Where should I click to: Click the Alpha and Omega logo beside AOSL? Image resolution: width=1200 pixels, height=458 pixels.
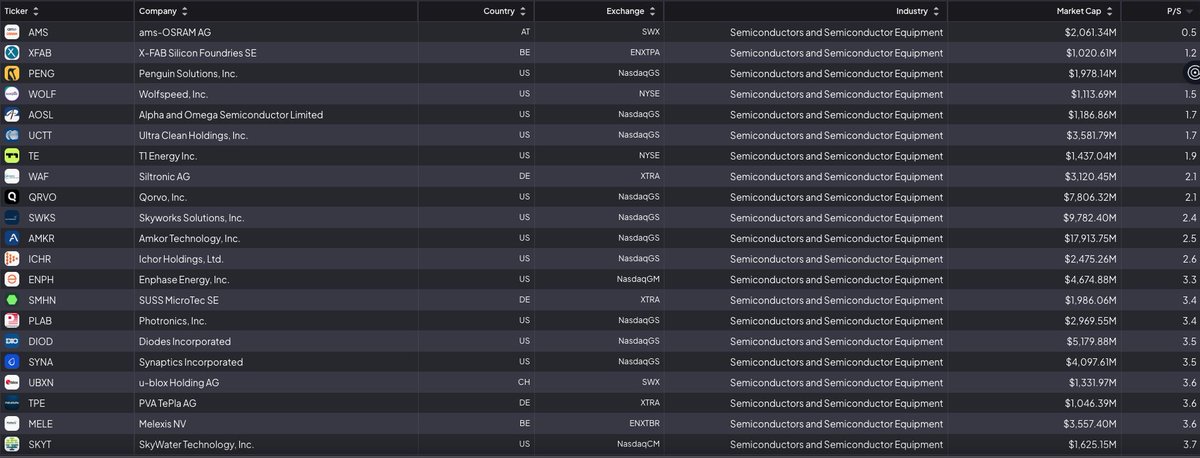coord(12,115)
